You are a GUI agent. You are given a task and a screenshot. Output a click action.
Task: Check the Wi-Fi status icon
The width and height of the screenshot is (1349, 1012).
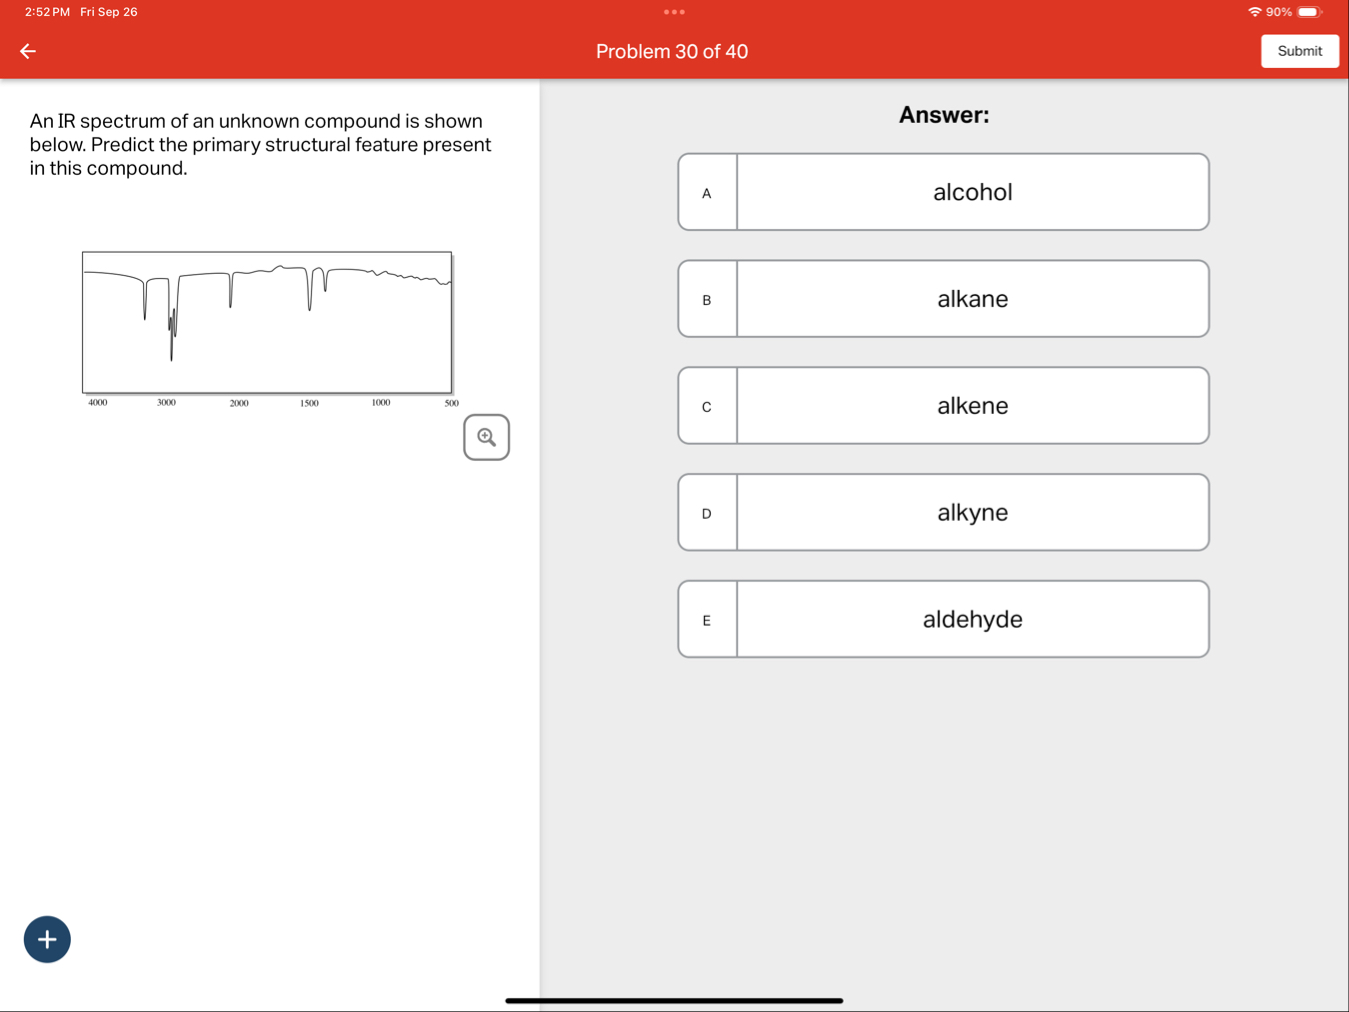click(1254, 12)
